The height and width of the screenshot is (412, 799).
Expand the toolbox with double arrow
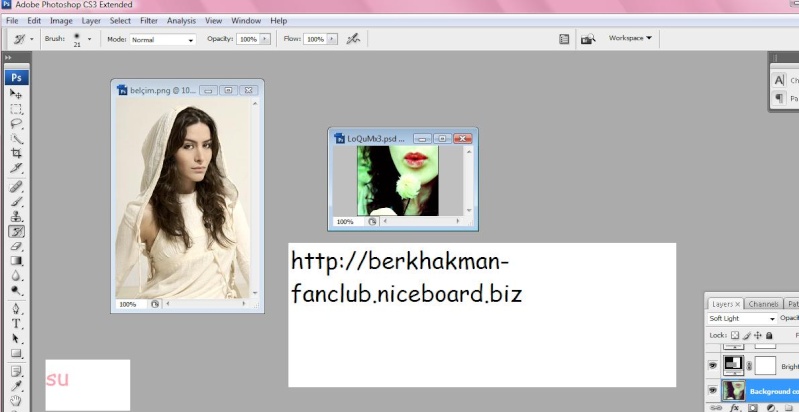click(8, 58)
